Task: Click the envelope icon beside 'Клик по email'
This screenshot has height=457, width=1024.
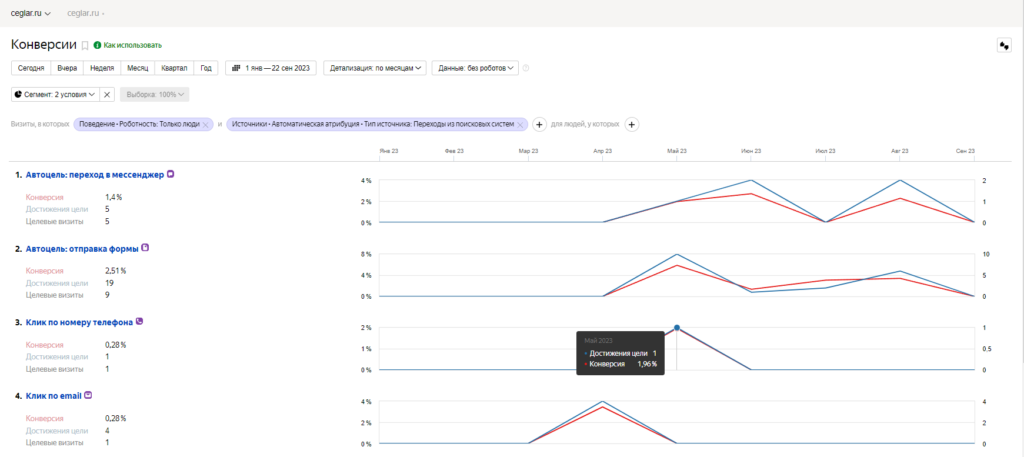Action: [x=88, y=396]
